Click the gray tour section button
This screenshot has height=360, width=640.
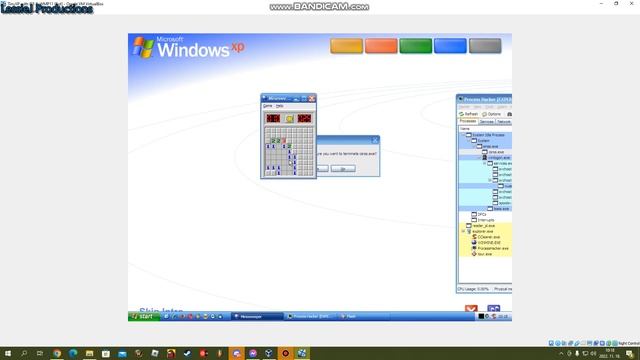click(x=485, y=46)
